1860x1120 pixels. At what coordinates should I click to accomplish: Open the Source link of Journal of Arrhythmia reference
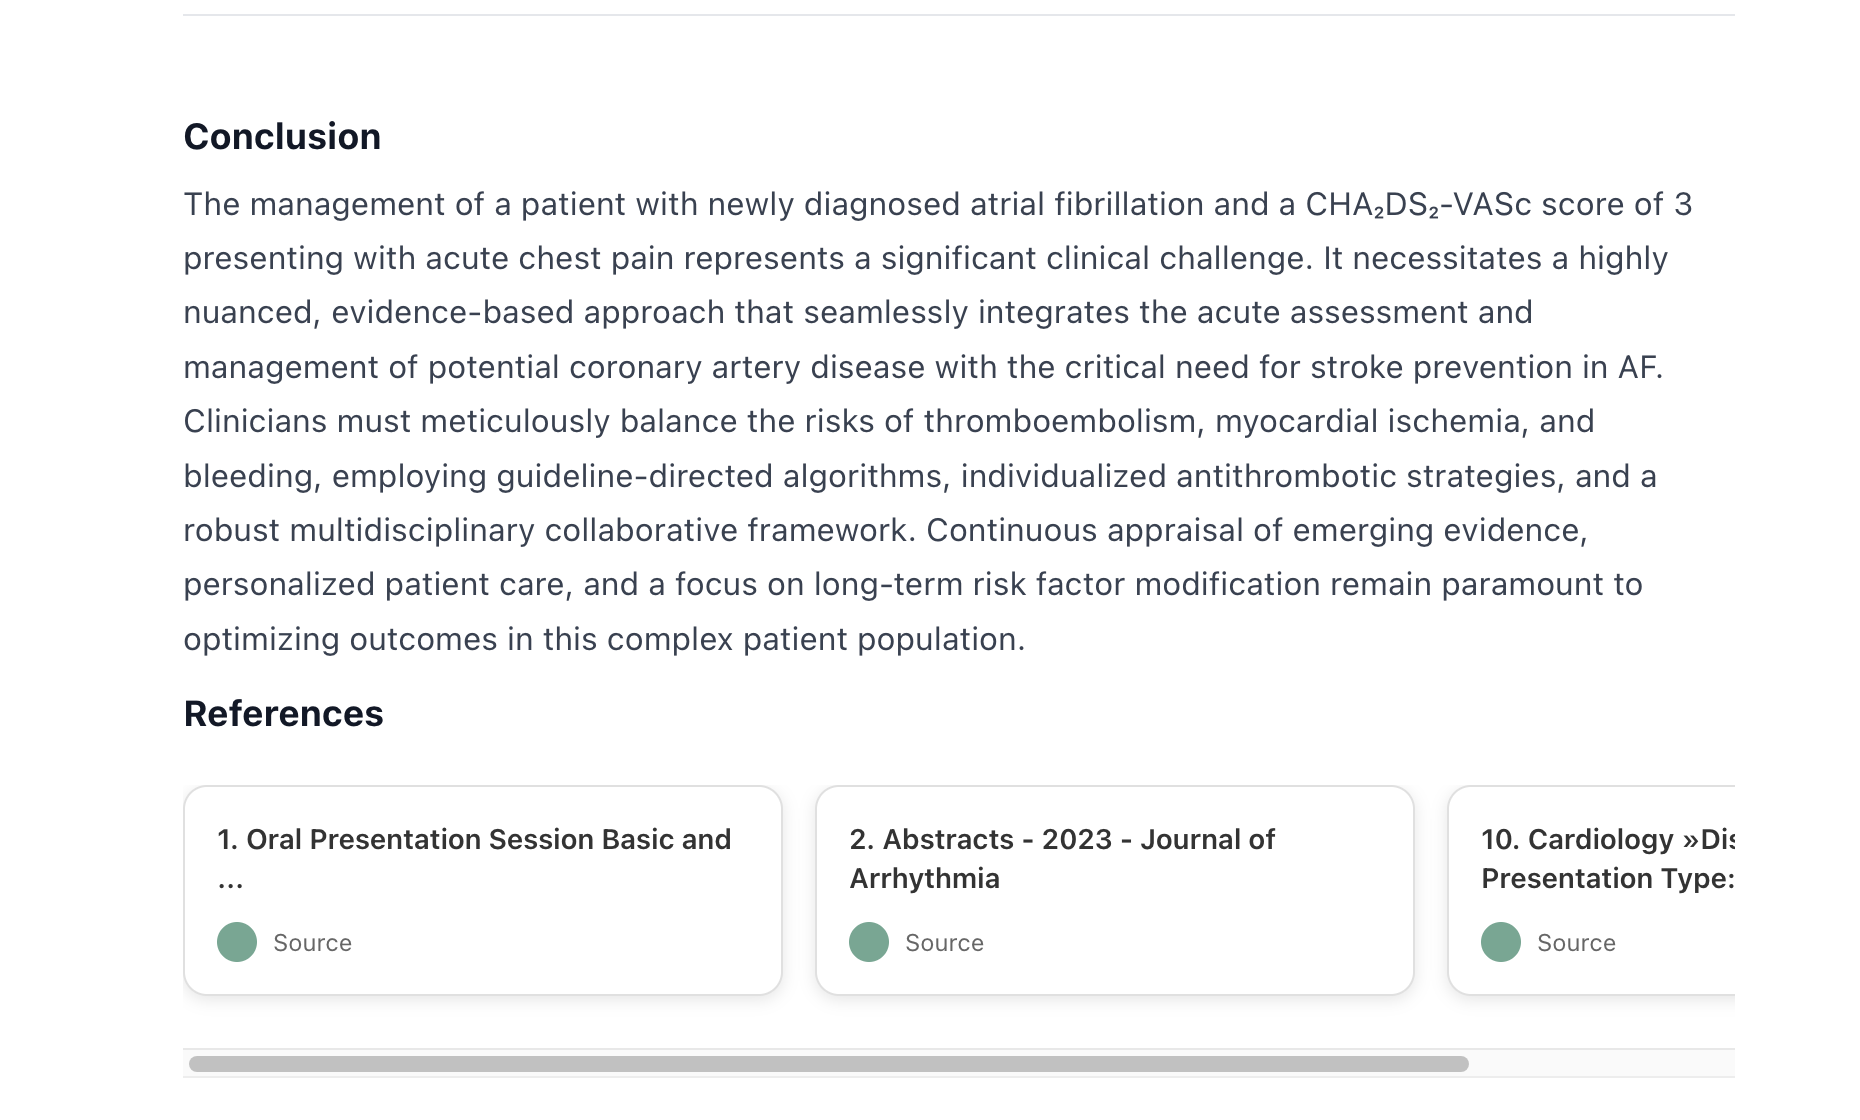[x=944, y=943]
